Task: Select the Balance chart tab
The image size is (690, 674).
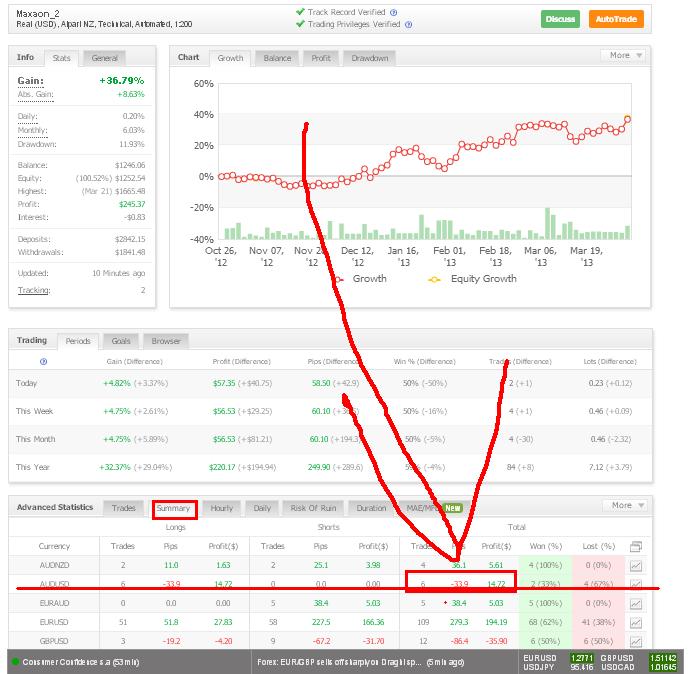Action: point(277,58)
